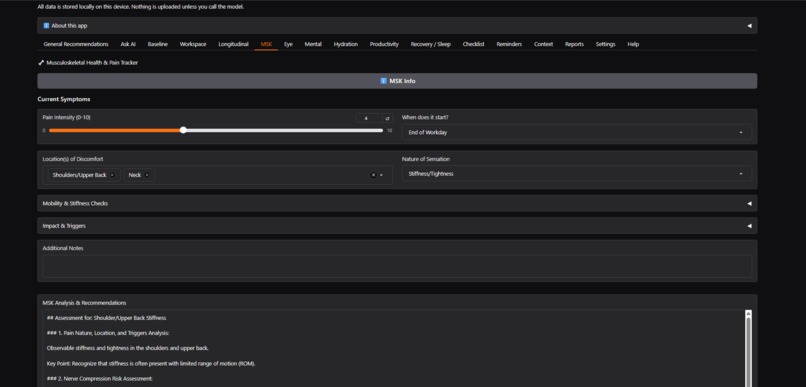Select the MSK tab
The image size is (806, 387).
[x=266, y=44]
